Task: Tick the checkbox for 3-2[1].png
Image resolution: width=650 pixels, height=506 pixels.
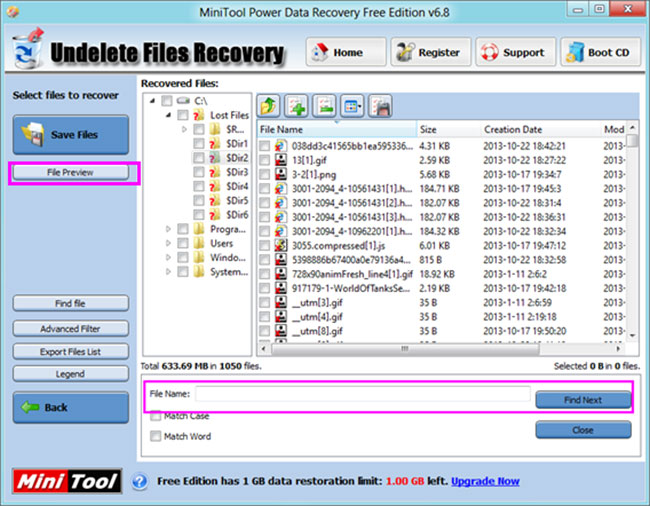Action: tap(264, 174)
